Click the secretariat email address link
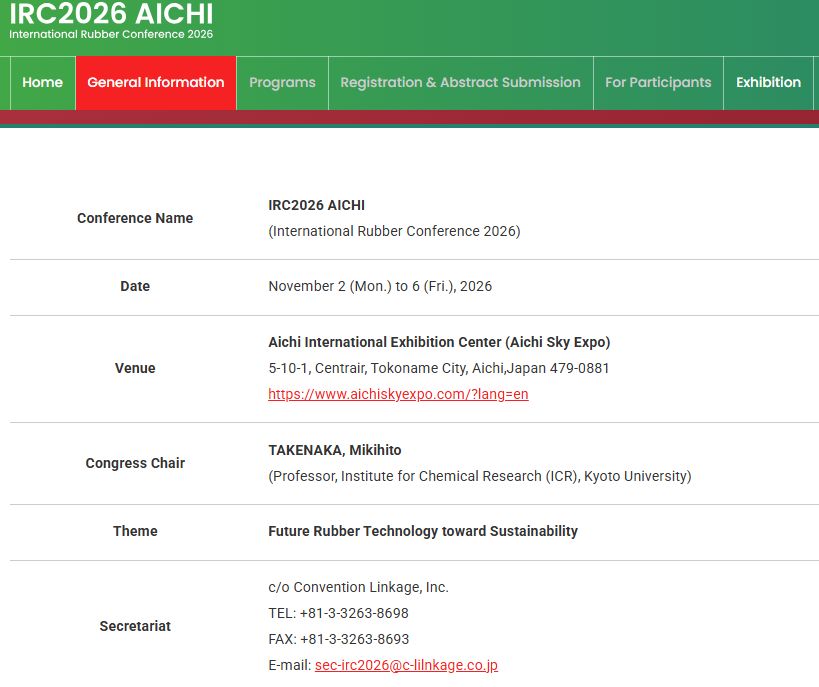Screen dimensions: 819x687 [406, 665]
